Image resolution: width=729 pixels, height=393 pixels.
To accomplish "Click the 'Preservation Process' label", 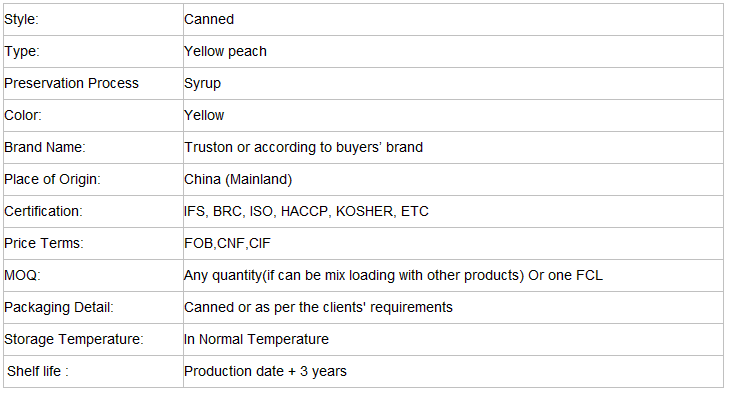I will (71, 83).
